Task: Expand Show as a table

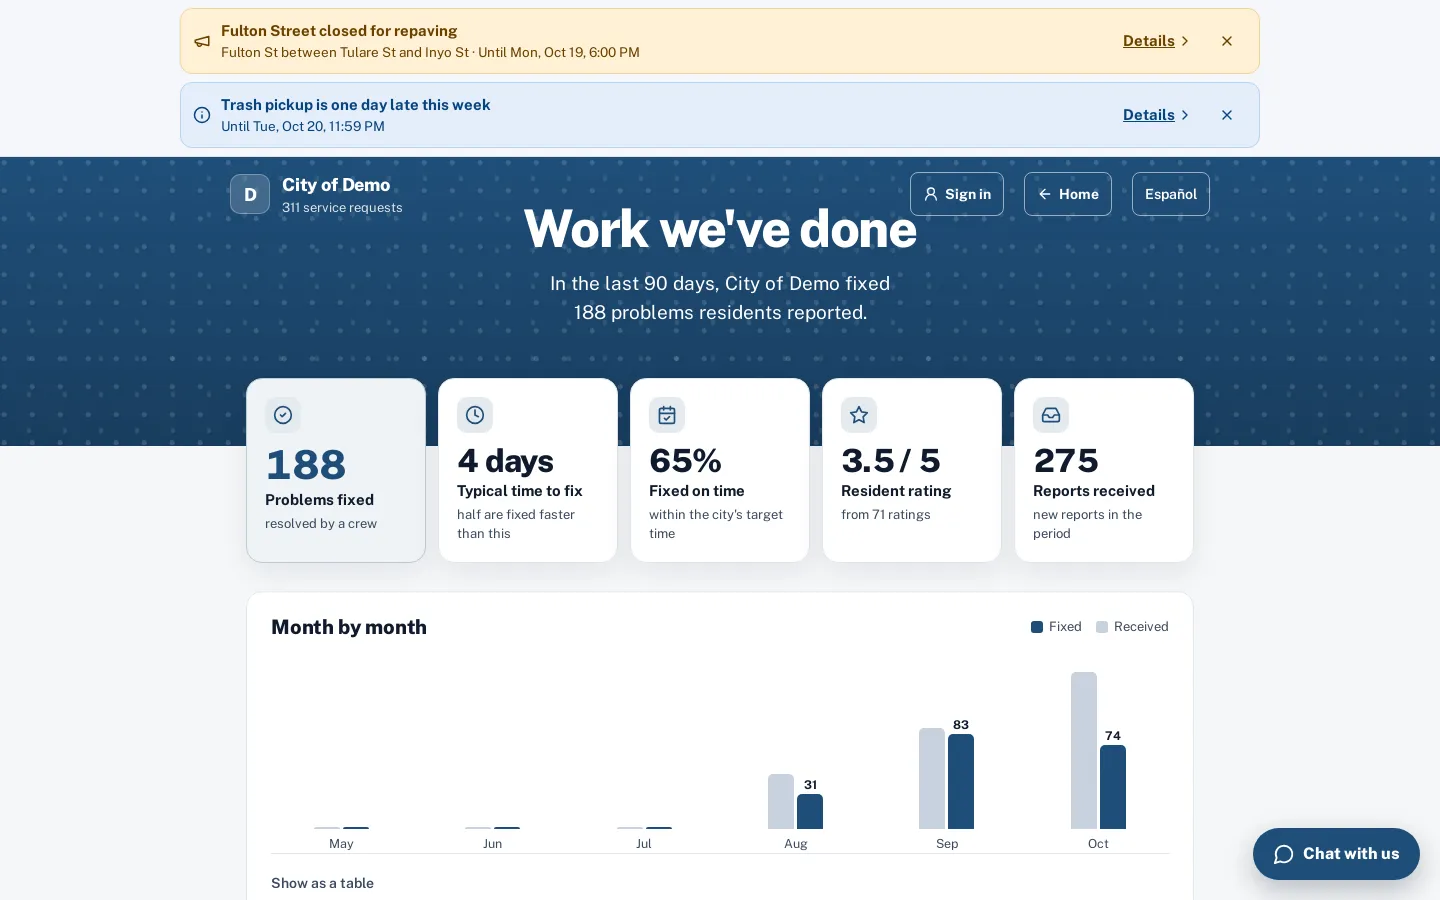Action: tap(322, 883)
